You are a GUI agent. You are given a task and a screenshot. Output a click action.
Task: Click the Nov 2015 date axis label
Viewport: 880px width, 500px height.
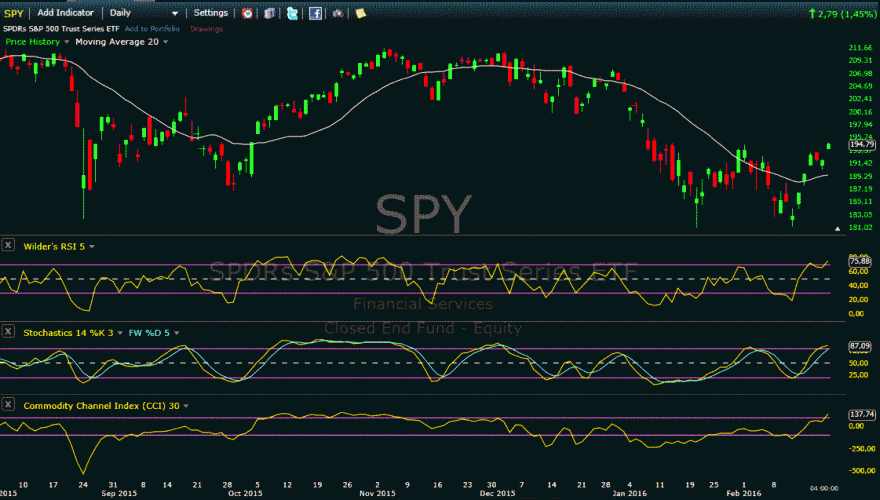coord(377,493)
